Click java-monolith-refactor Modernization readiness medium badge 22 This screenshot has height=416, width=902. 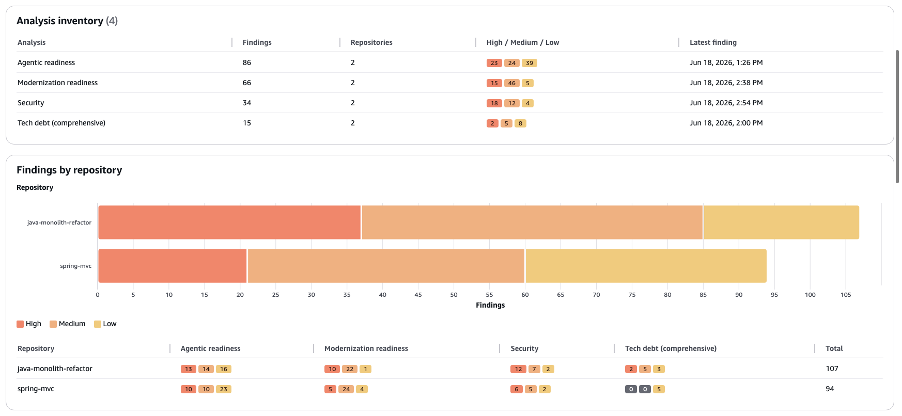pos(350,369)
